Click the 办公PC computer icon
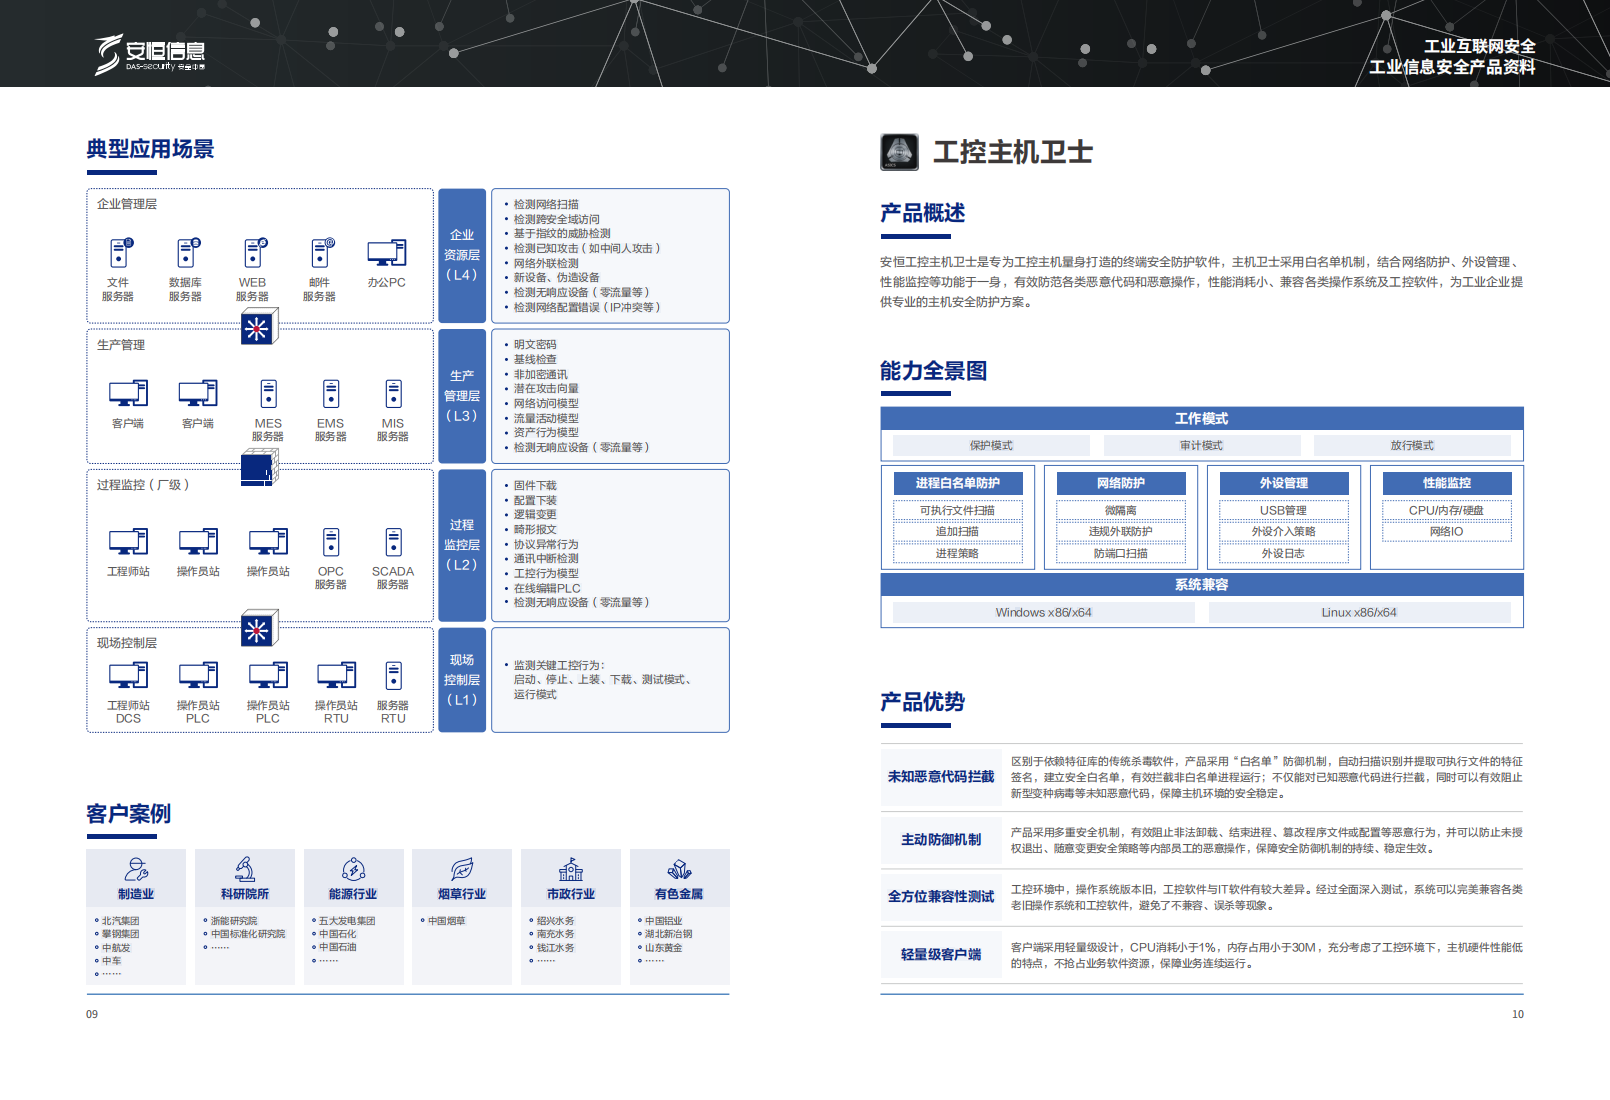This screenshot has width=1610, height=1100. point(386,253)
